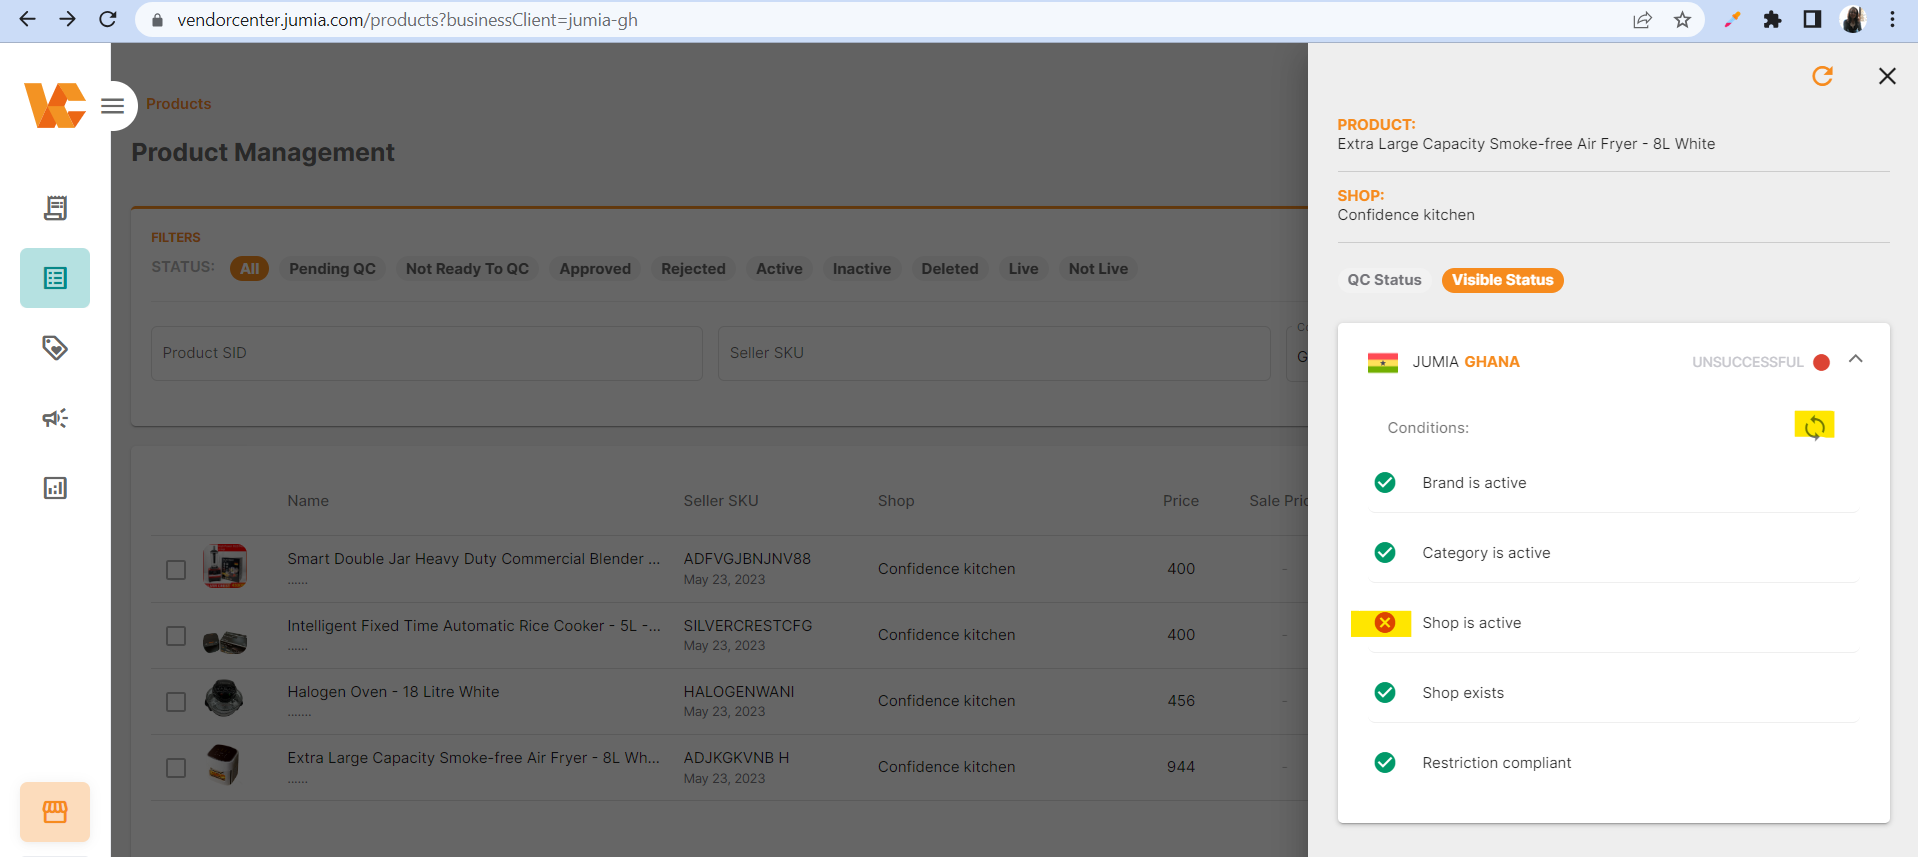Click the Seller SKU column header
The image size is (1918, 857).
(x=721, y=501)
